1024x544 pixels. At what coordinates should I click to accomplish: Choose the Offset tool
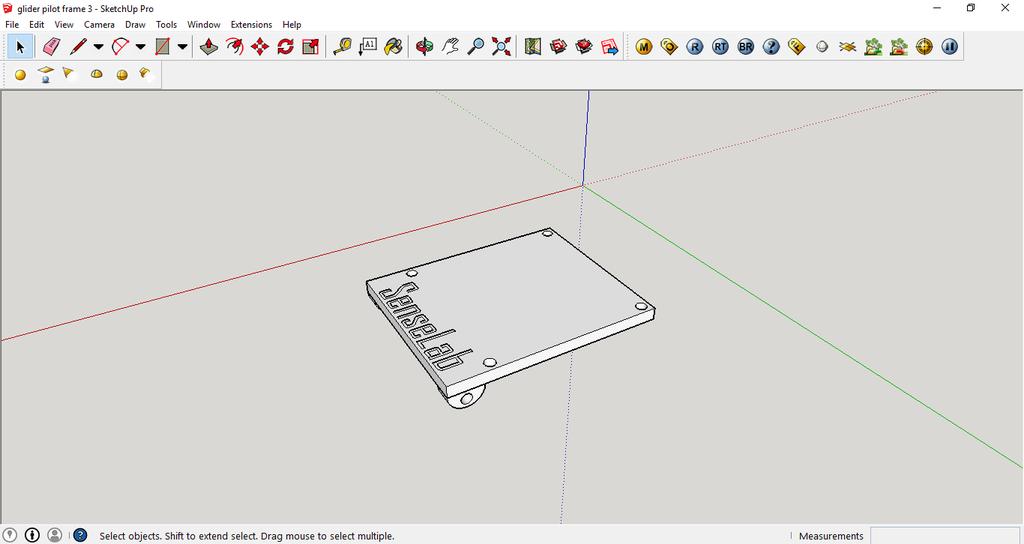click(234, 47)
